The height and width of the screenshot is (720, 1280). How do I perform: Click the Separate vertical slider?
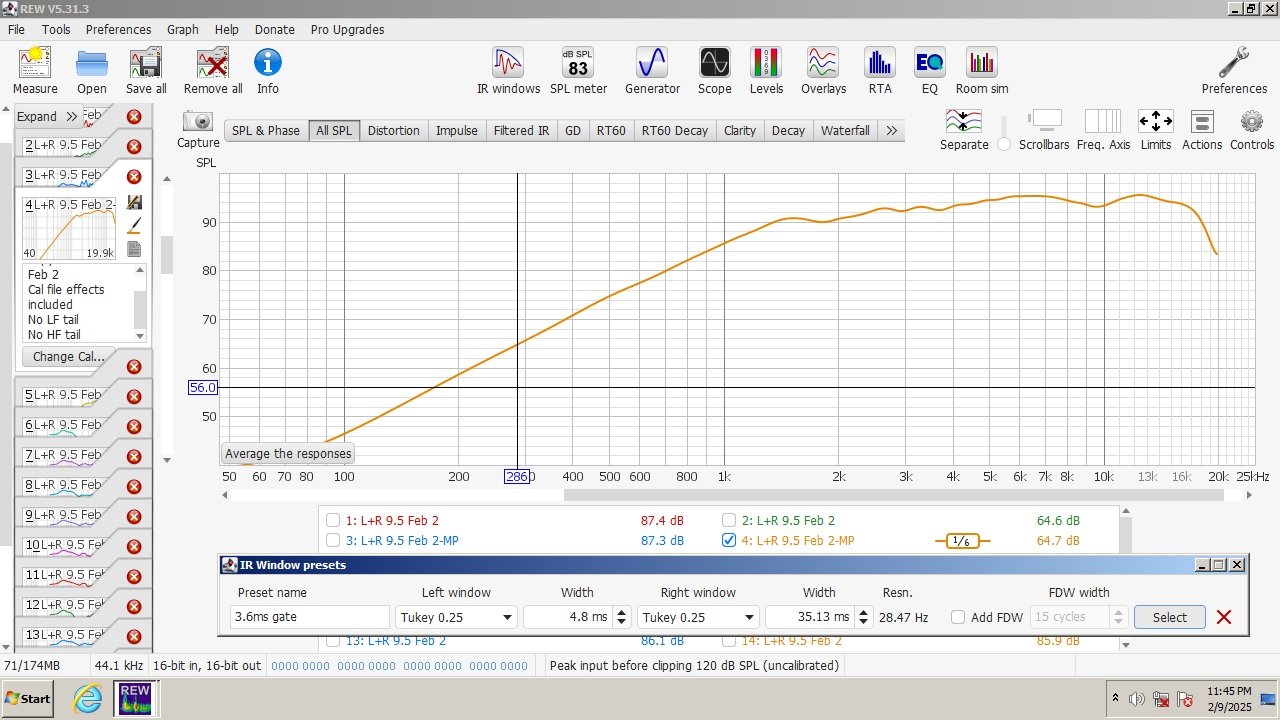(x=1004, y=132)
